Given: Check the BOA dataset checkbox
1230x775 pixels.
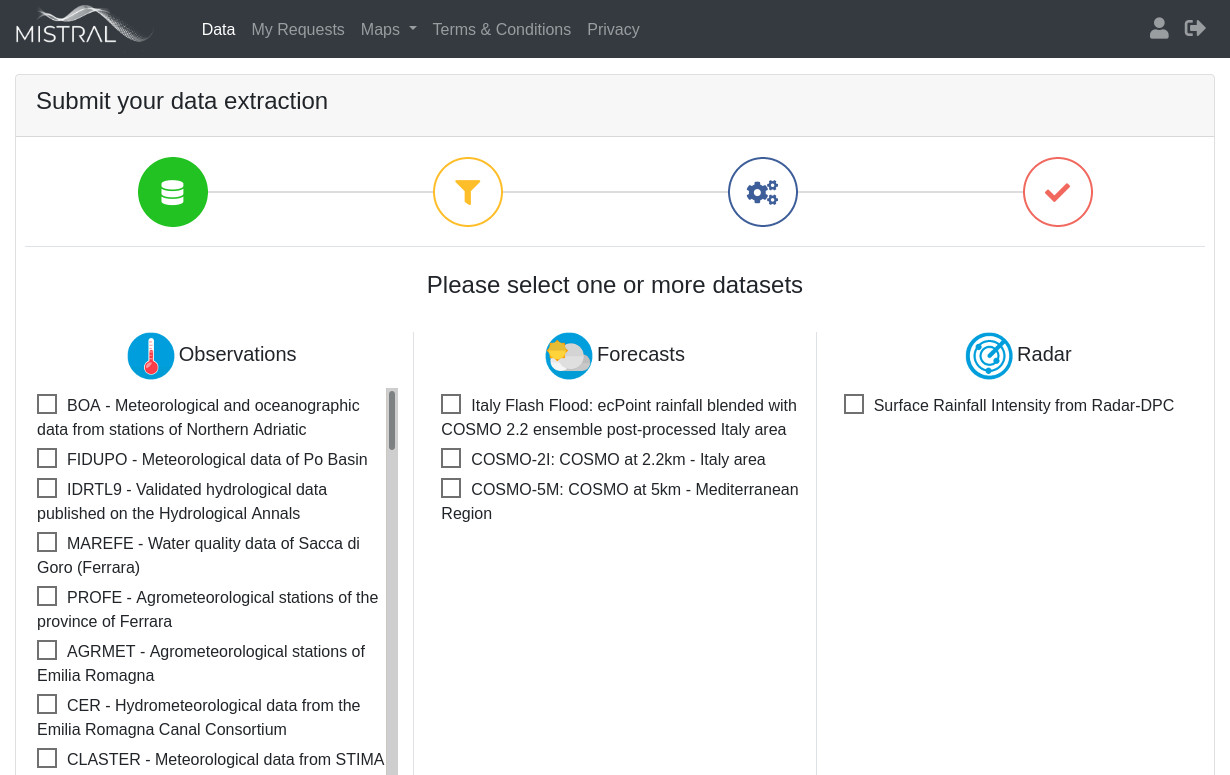Looking at the screenshot, I should [x=47, y=404].
